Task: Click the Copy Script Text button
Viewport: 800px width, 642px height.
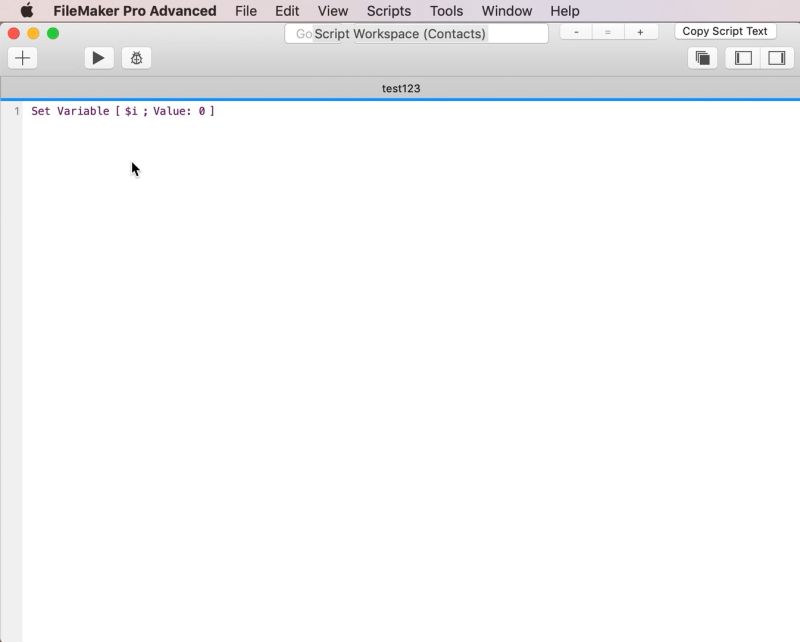Action: [x=725, y=31]
